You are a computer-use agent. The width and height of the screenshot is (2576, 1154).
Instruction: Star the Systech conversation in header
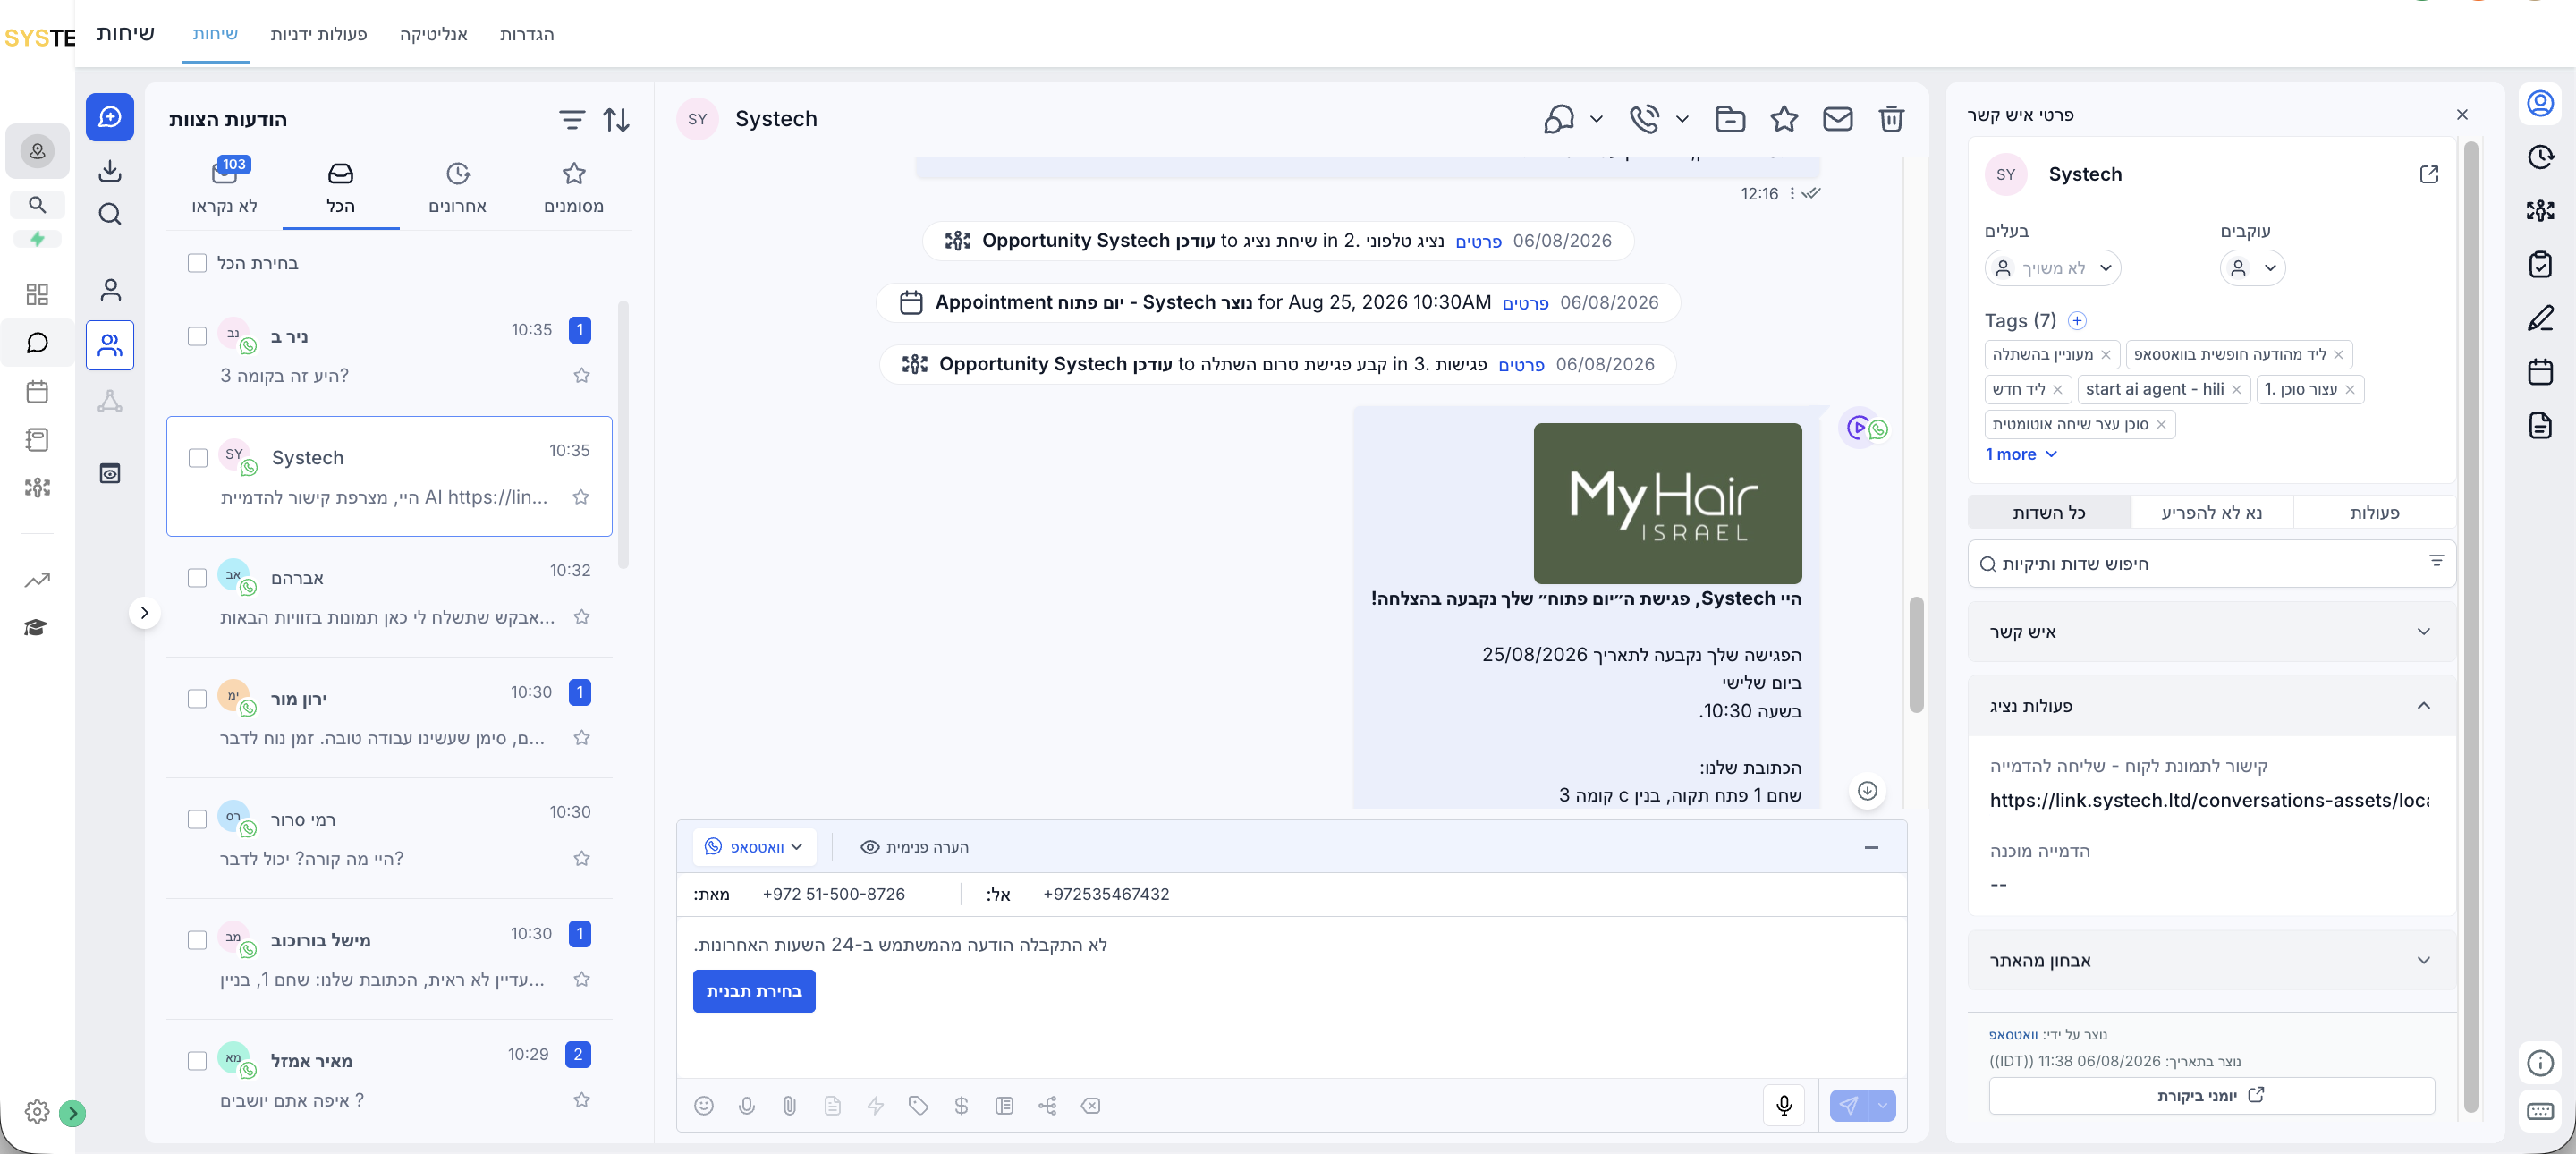(x=1784, y=119)
